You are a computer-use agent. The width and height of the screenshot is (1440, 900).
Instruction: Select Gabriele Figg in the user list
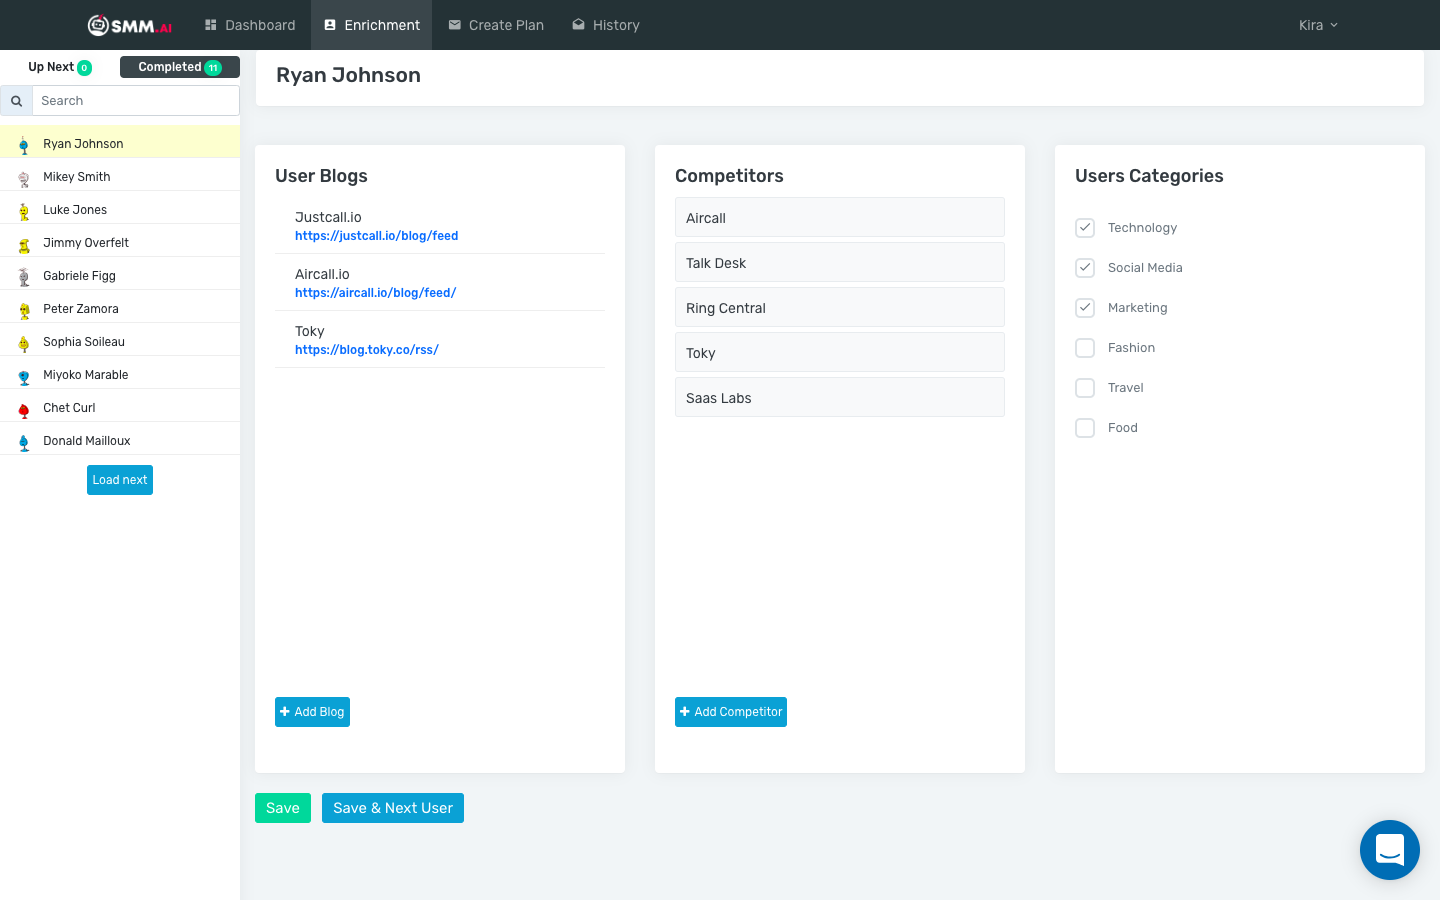(x=120, y=276)
